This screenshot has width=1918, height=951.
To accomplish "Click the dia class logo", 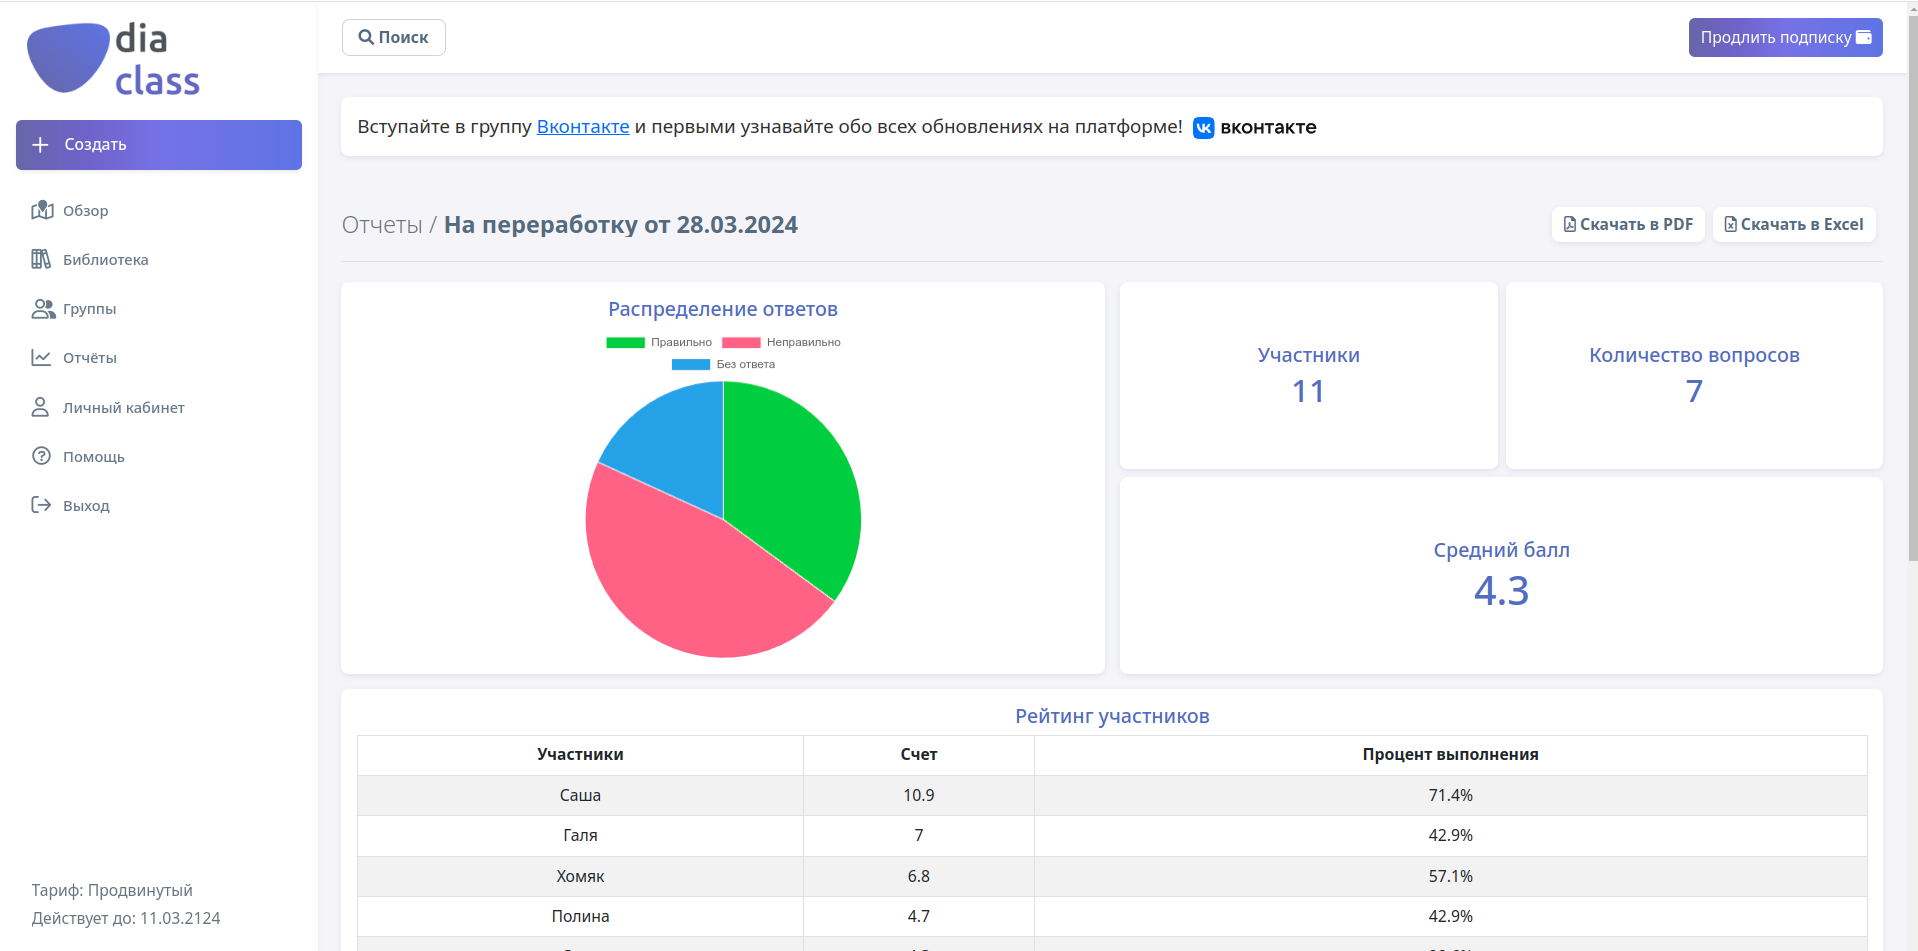I will [113, 59].
